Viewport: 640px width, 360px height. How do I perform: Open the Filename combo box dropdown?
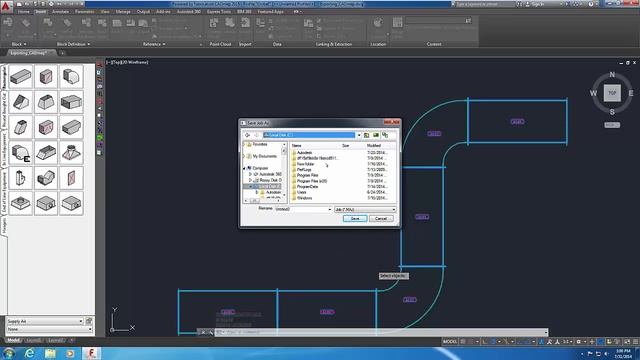point(329,209)
